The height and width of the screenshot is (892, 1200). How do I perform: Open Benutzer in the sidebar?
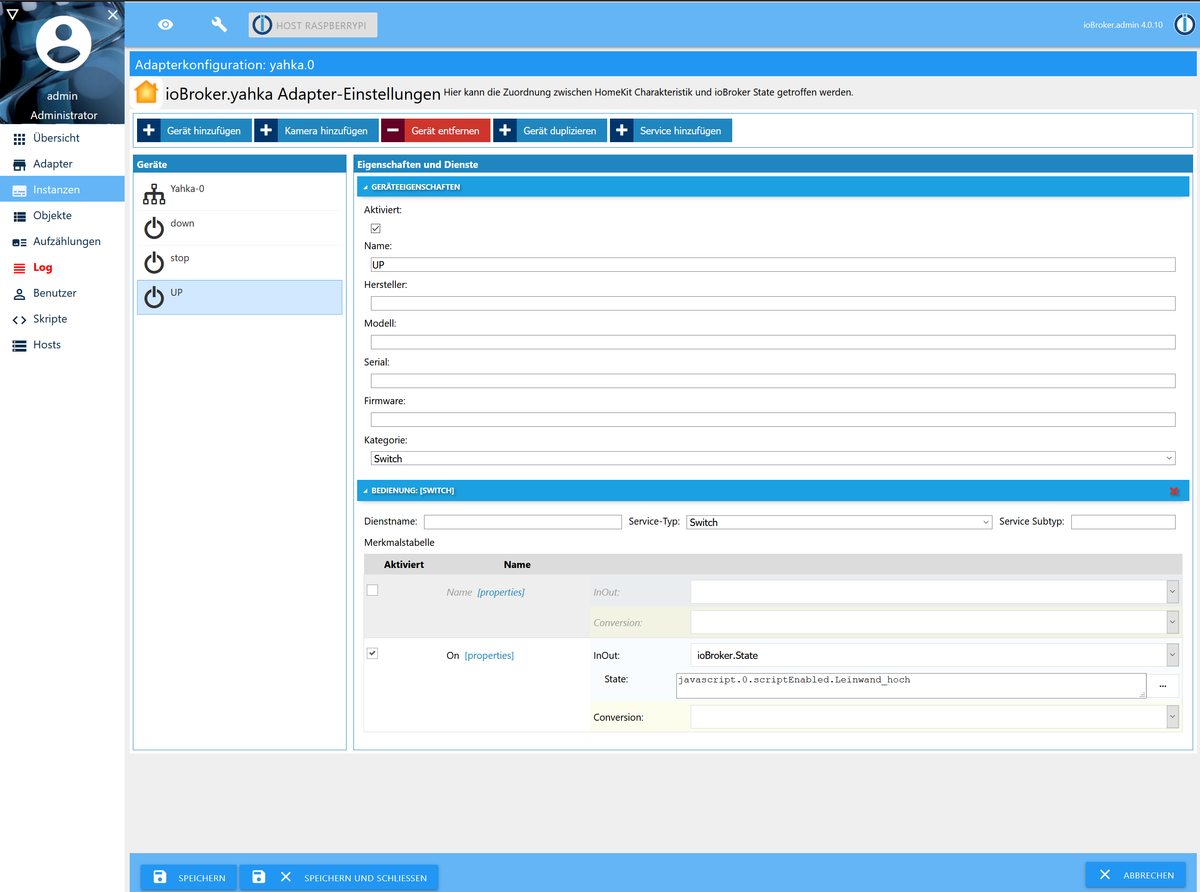62,293
